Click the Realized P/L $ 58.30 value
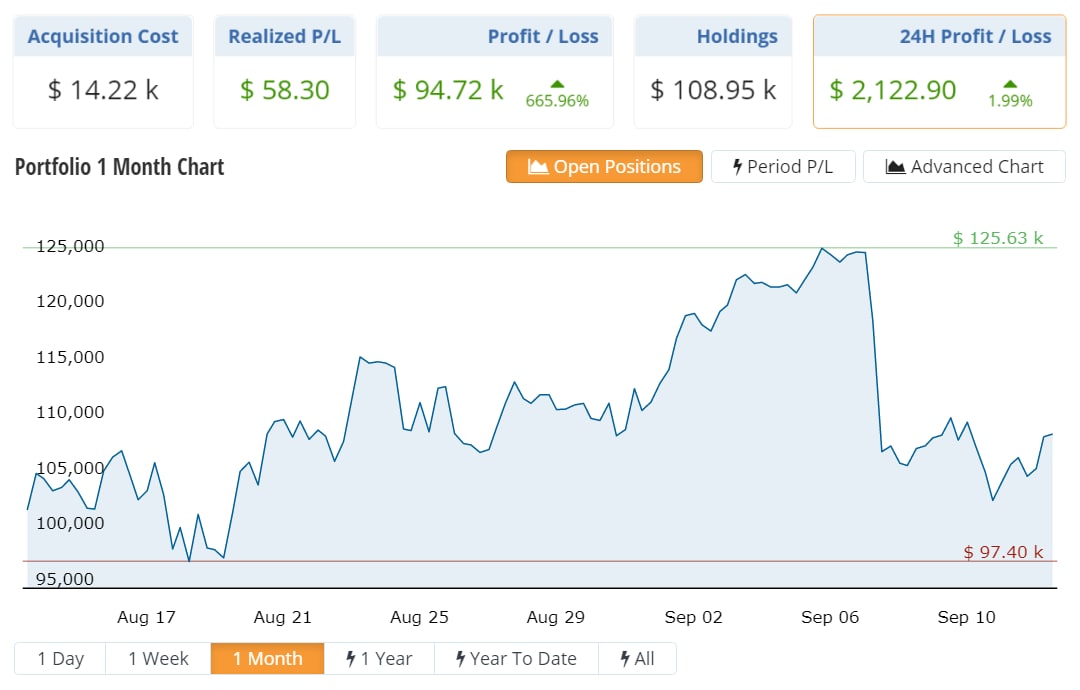 tap(284, 90)
